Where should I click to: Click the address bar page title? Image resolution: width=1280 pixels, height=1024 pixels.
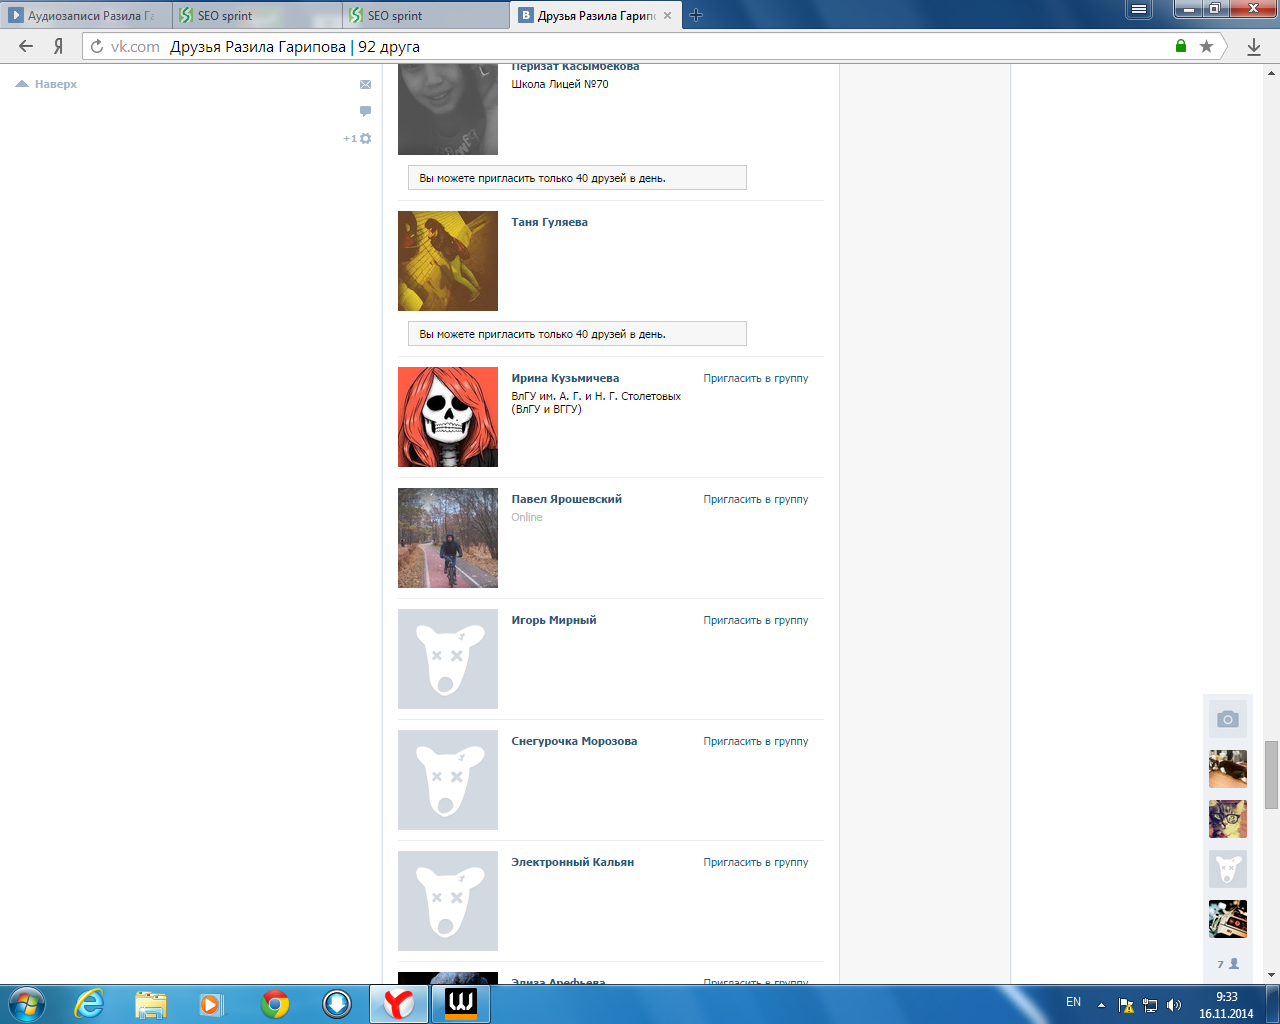(294, 46)
